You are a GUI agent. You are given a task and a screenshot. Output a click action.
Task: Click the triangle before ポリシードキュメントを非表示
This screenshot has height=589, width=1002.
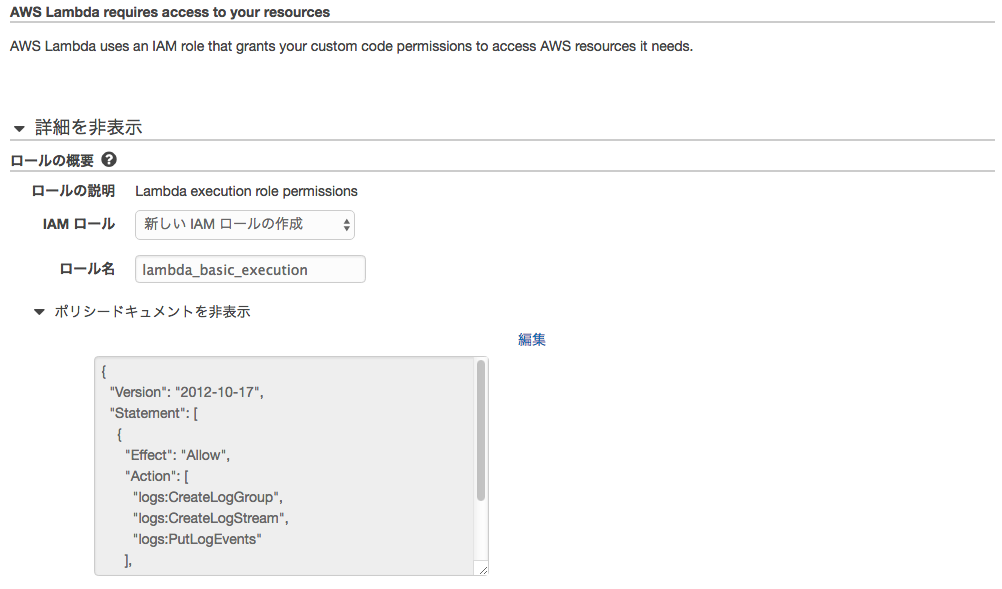(38, 311)
